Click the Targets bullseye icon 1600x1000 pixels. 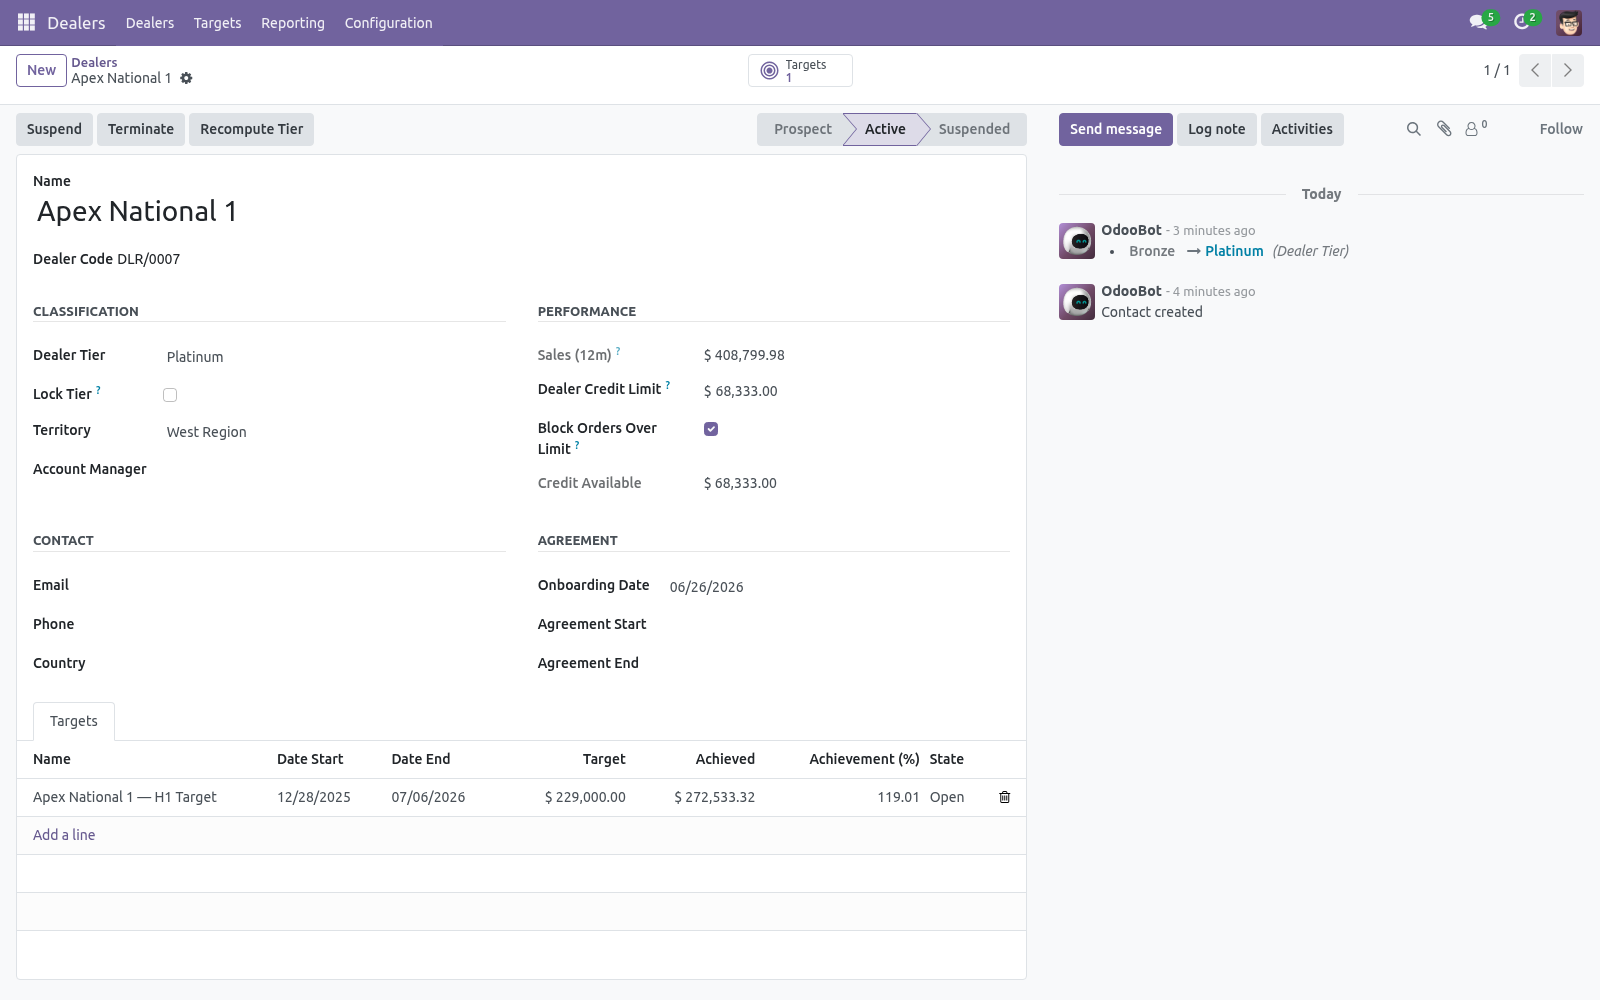tap(769, 70)
